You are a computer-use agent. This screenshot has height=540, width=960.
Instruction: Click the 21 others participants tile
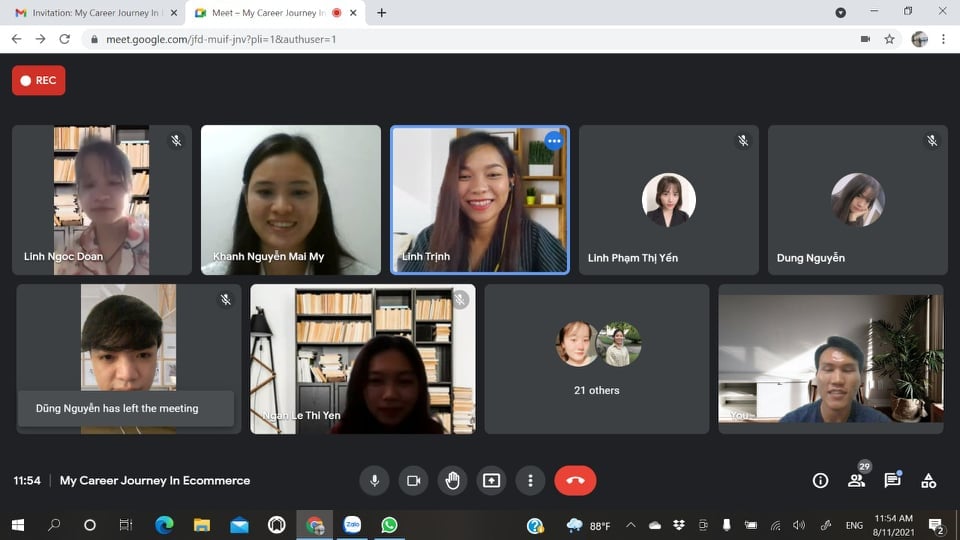click(597, 360)
